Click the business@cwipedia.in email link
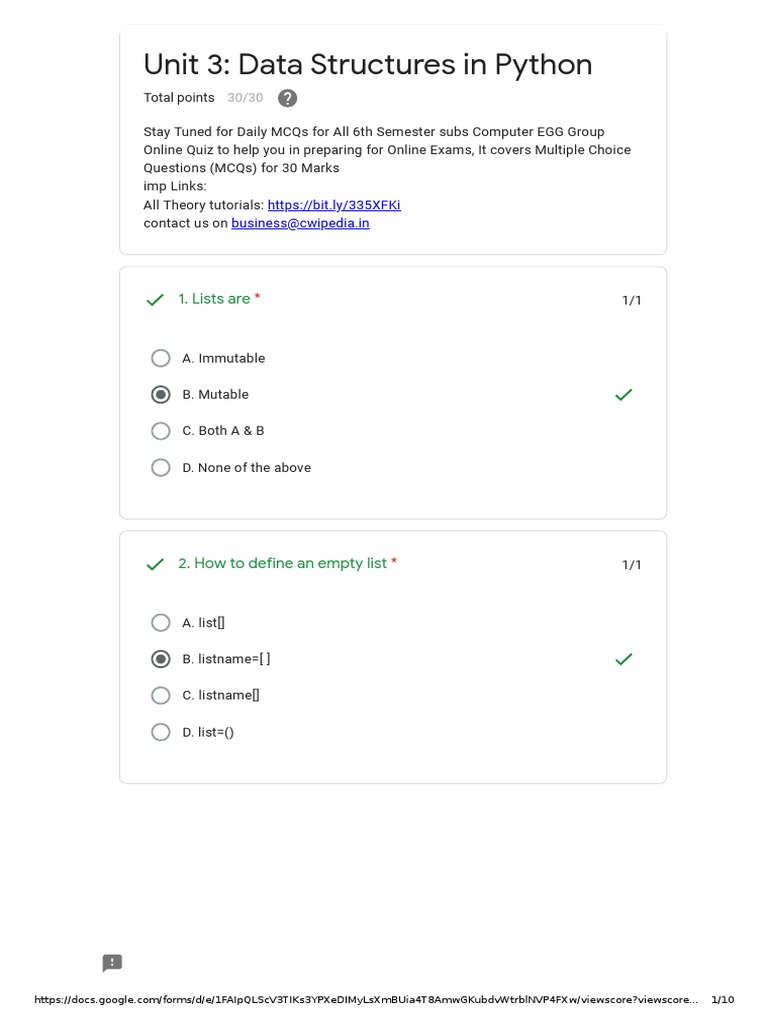This screenshot has height=1024, width=768. coord(300,223)
